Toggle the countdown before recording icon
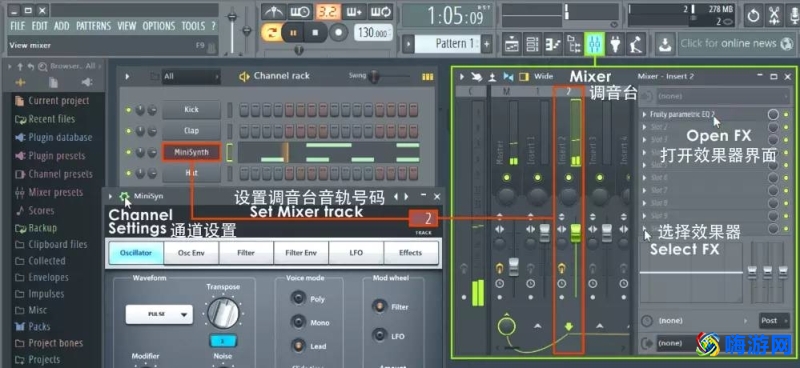The image size is (800, 368). (328, 11)
